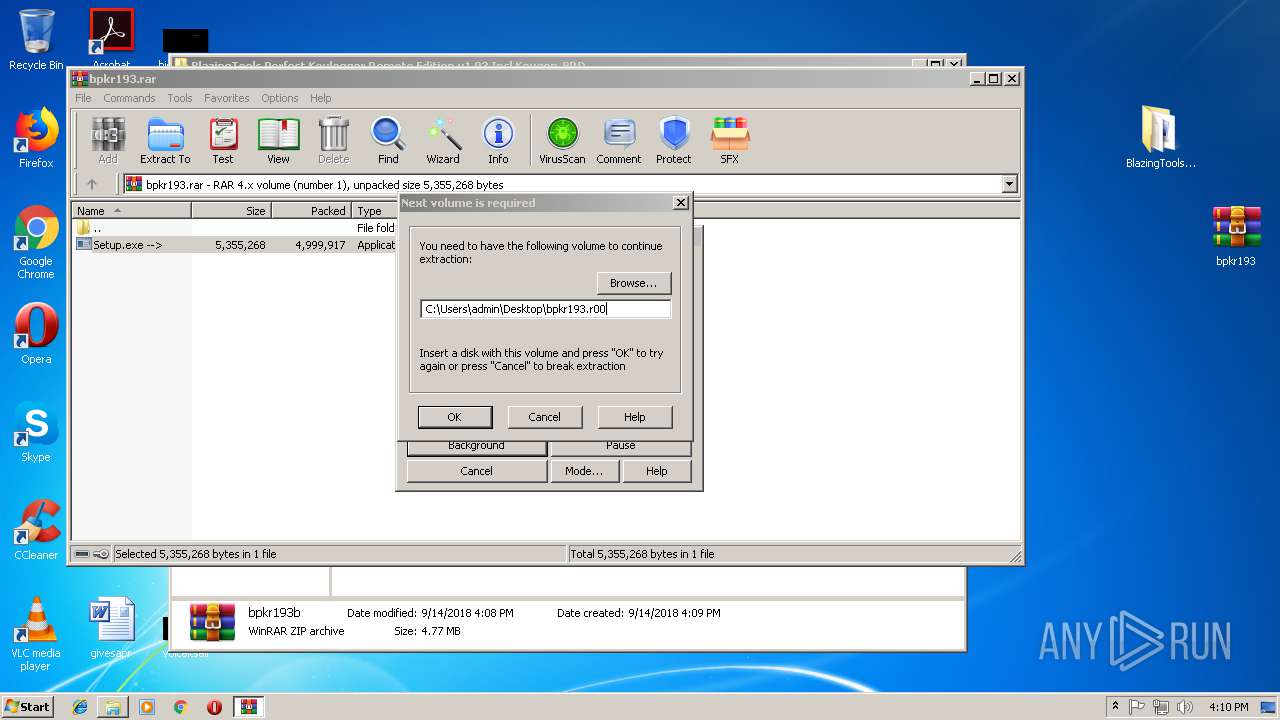The width and height of the screenshot is (1280, 720).
Task: Click Help beside the Mode... button
Action: pyautogui.click(x=656, y=471)
